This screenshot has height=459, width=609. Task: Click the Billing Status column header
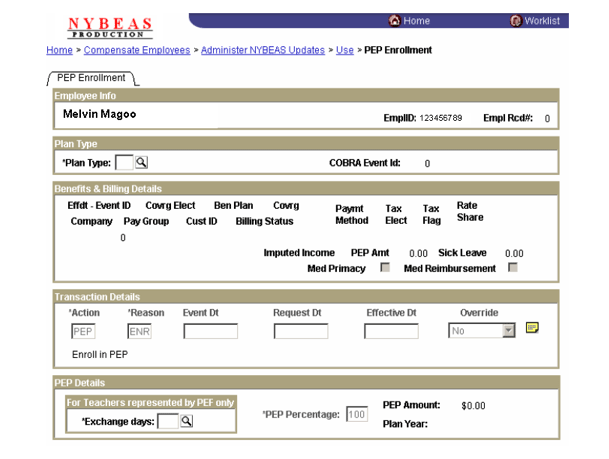pos(264,221)
